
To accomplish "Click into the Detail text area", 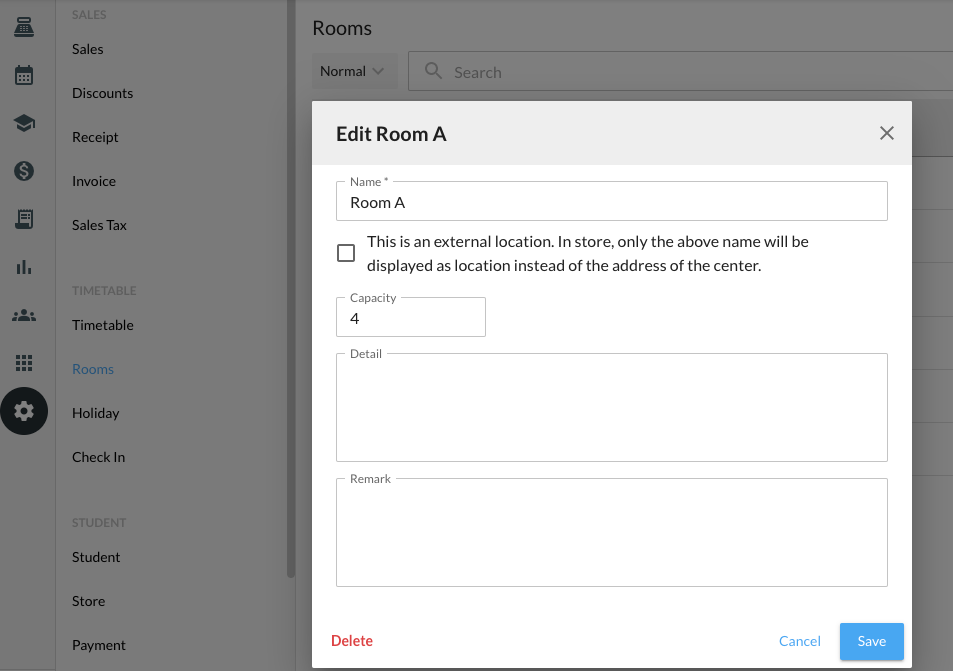I will click(611, 407).
